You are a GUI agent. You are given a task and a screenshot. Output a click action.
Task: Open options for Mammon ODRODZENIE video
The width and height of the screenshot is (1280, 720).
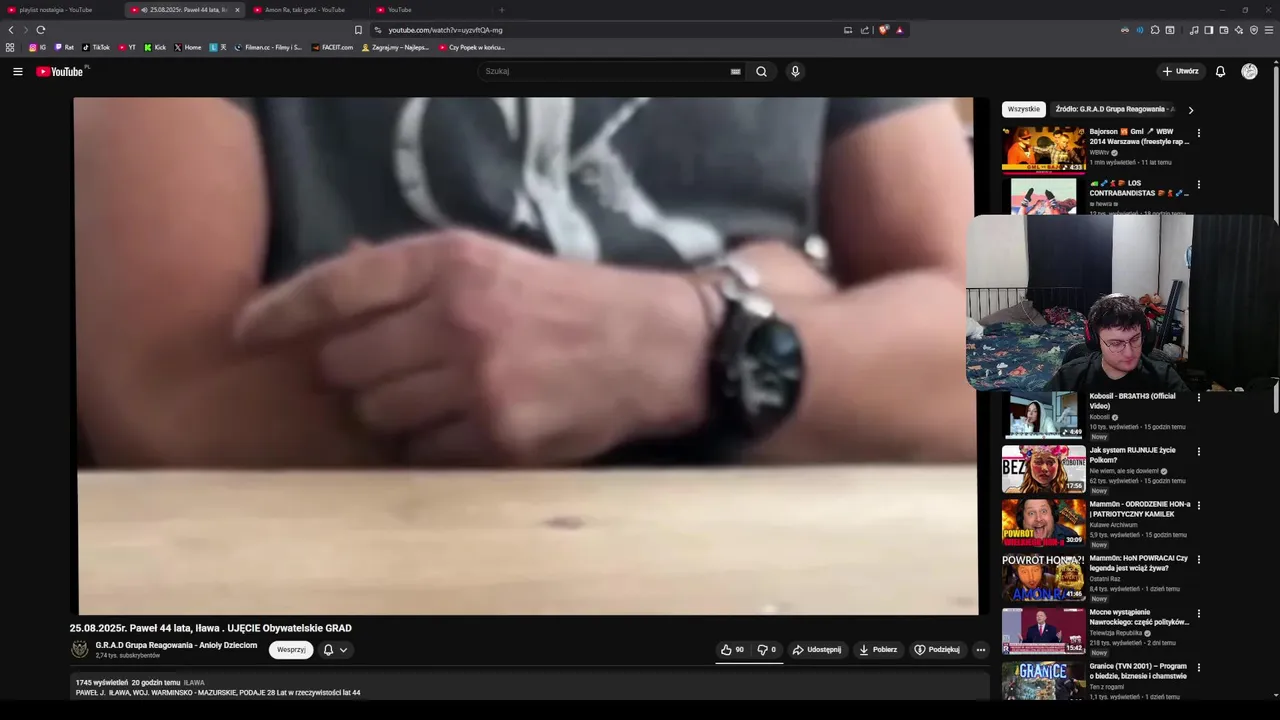click(x=1198, y=505)
